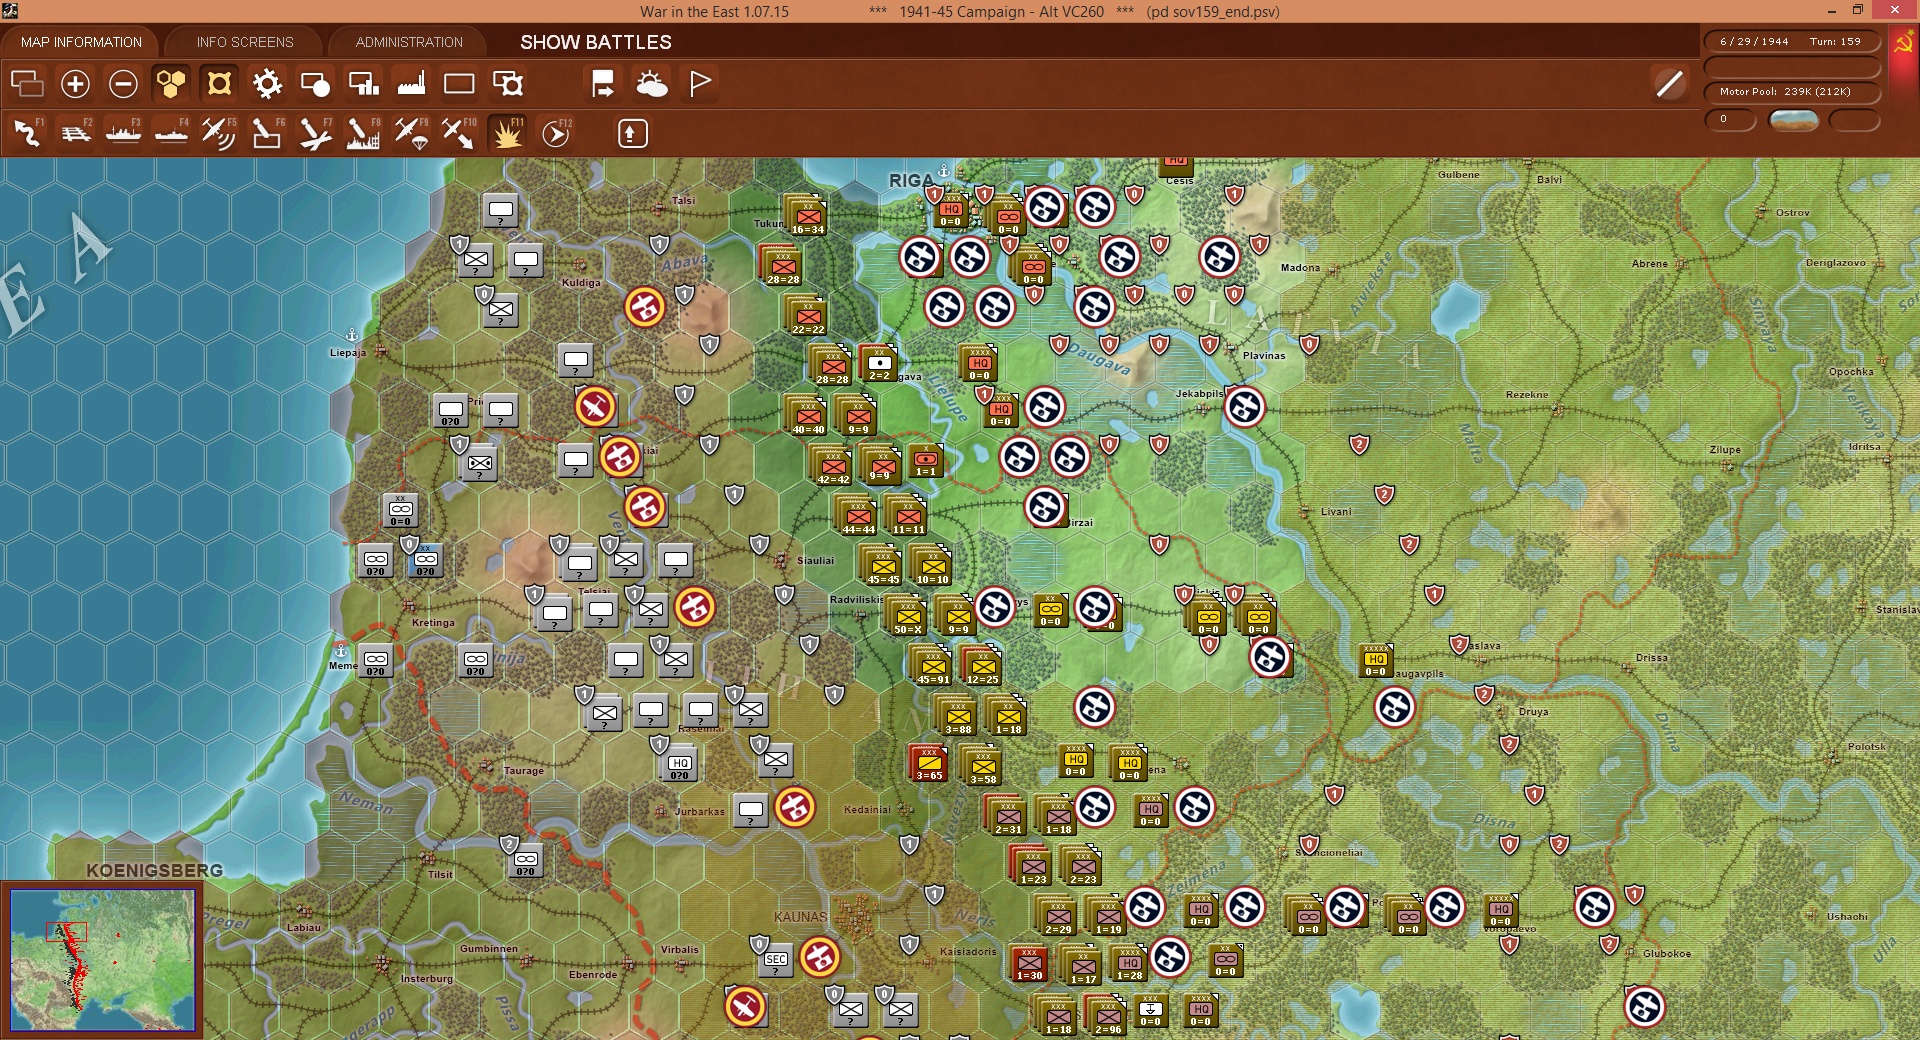The height and width of the screenshot is (1040, 1920).
Task: Select the F9 air transport parachute icon
Action: click(x=411, y=133)
